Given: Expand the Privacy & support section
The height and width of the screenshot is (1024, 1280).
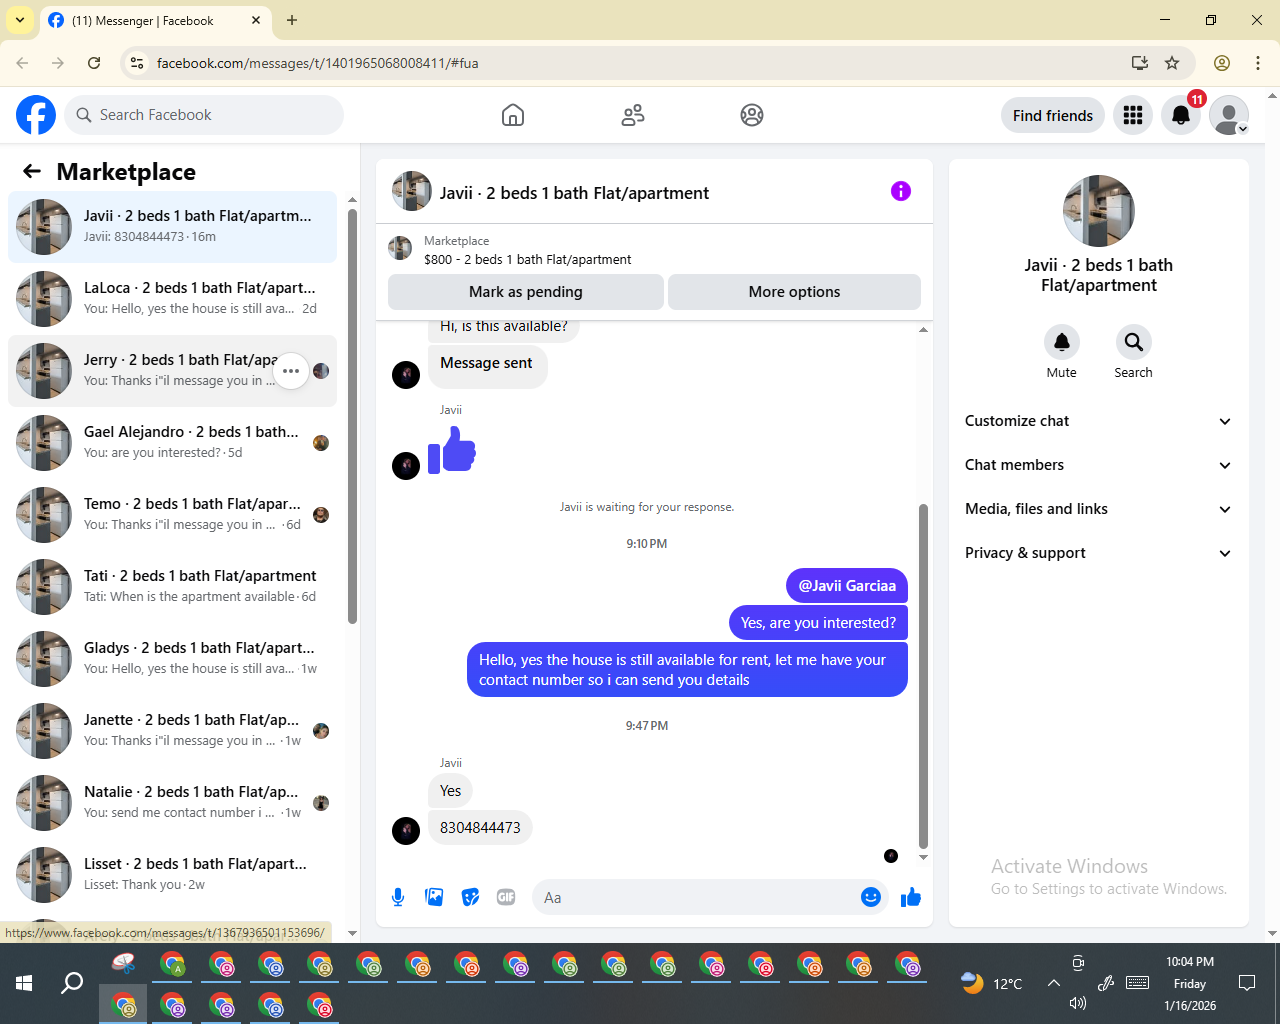Looking at the screenshot, I should (1099, 553).
